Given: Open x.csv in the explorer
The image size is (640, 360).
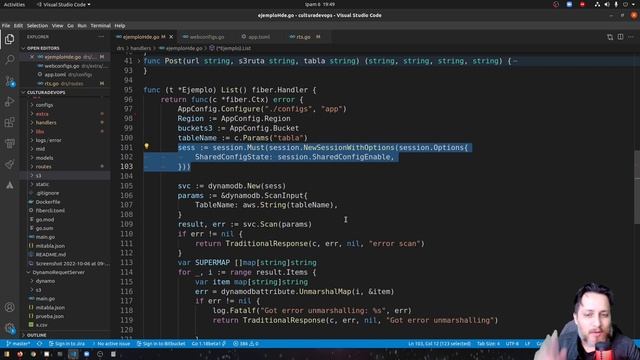Looking at the screenshot, I should [41, 325].
